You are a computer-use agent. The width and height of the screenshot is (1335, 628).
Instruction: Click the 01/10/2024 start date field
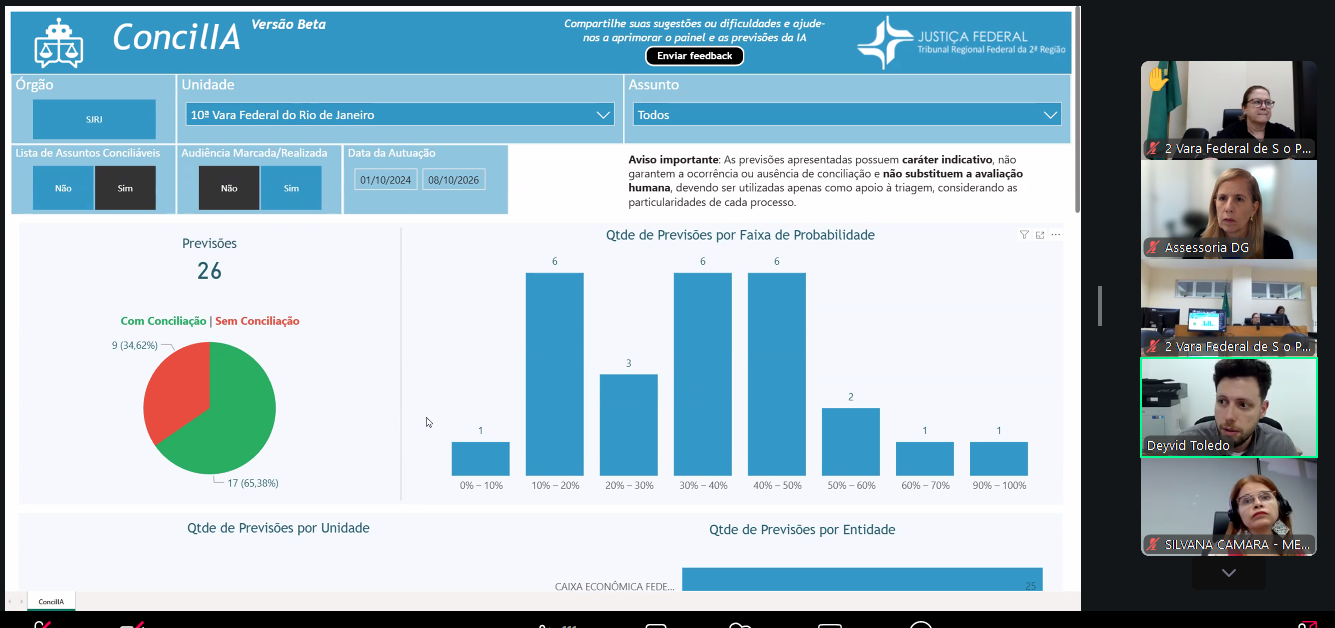point(386,180)
